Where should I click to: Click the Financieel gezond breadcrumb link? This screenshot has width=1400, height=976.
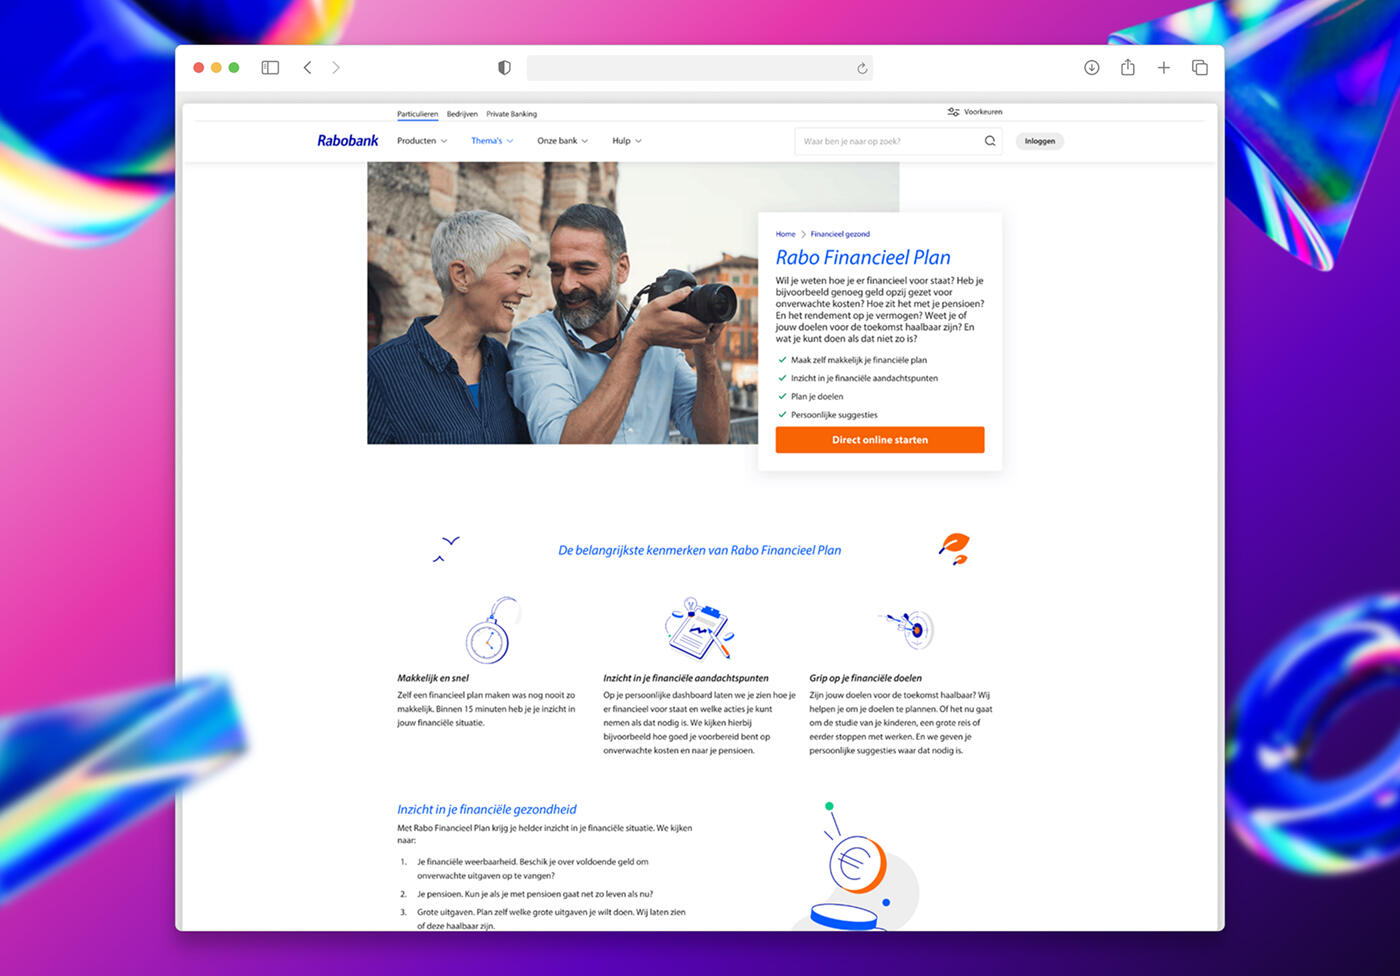pos(840,234)
